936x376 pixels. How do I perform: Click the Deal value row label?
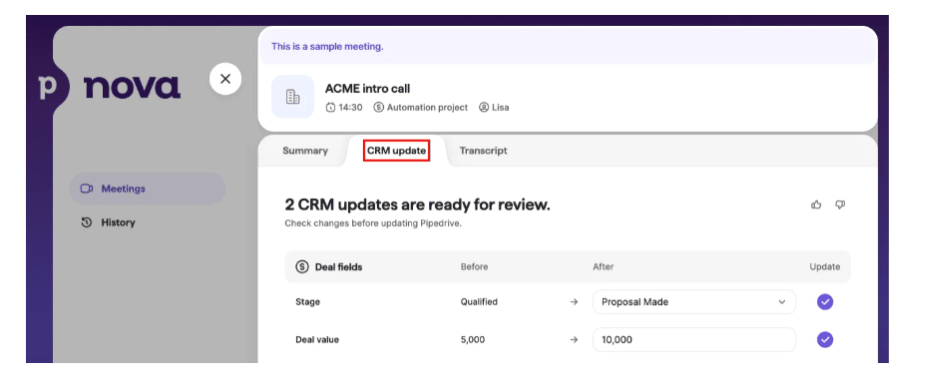click(317, 340)
